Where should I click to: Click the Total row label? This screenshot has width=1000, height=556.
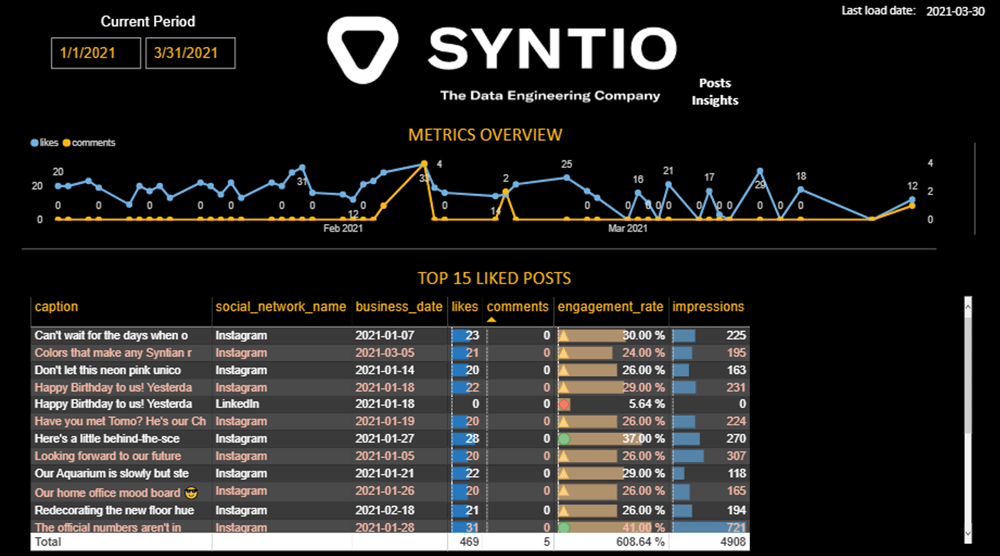[x=48, y=542]
